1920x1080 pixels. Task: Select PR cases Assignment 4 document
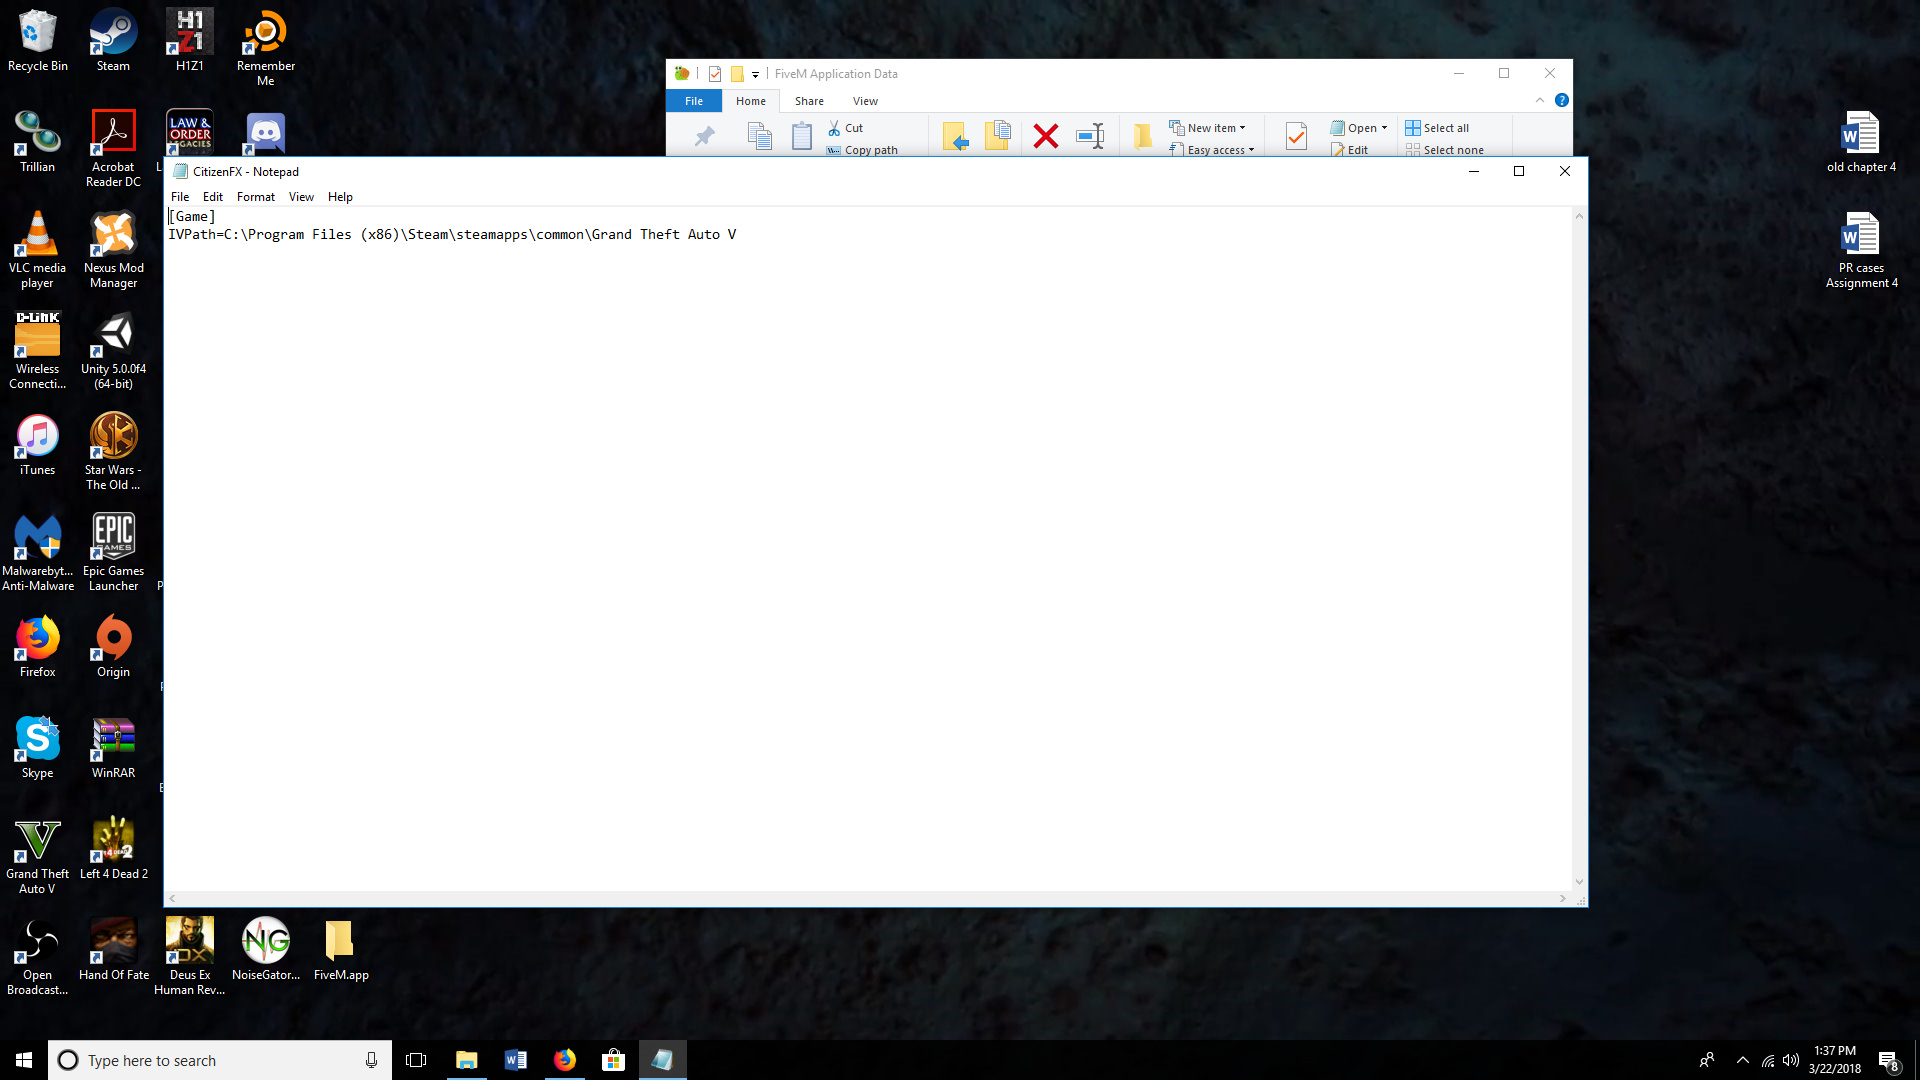point(1861,249)
